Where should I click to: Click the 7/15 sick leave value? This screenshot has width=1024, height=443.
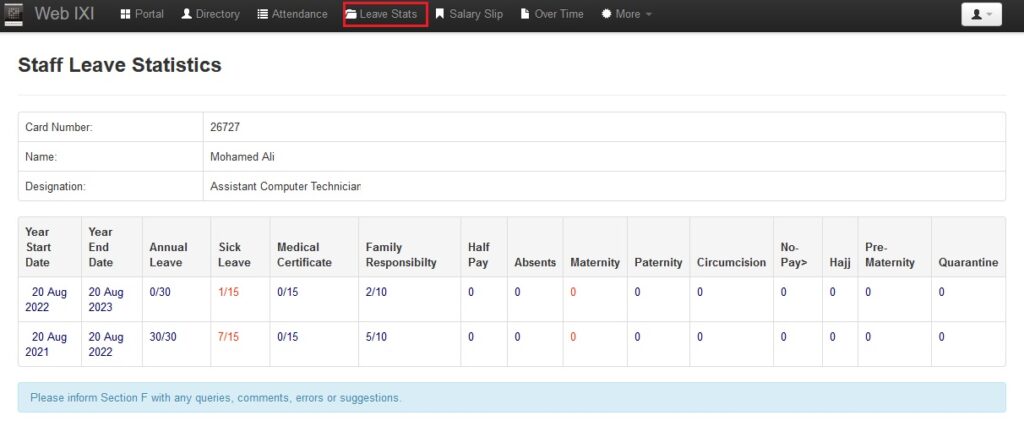click(229, 337)
